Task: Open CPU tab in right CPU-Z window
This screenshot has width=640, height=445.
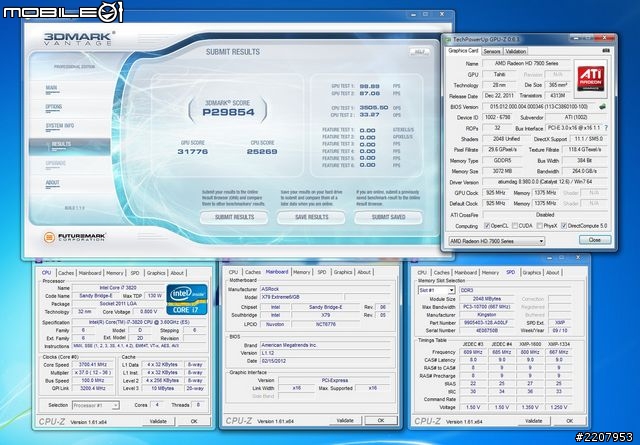Action: click(422, 273)
